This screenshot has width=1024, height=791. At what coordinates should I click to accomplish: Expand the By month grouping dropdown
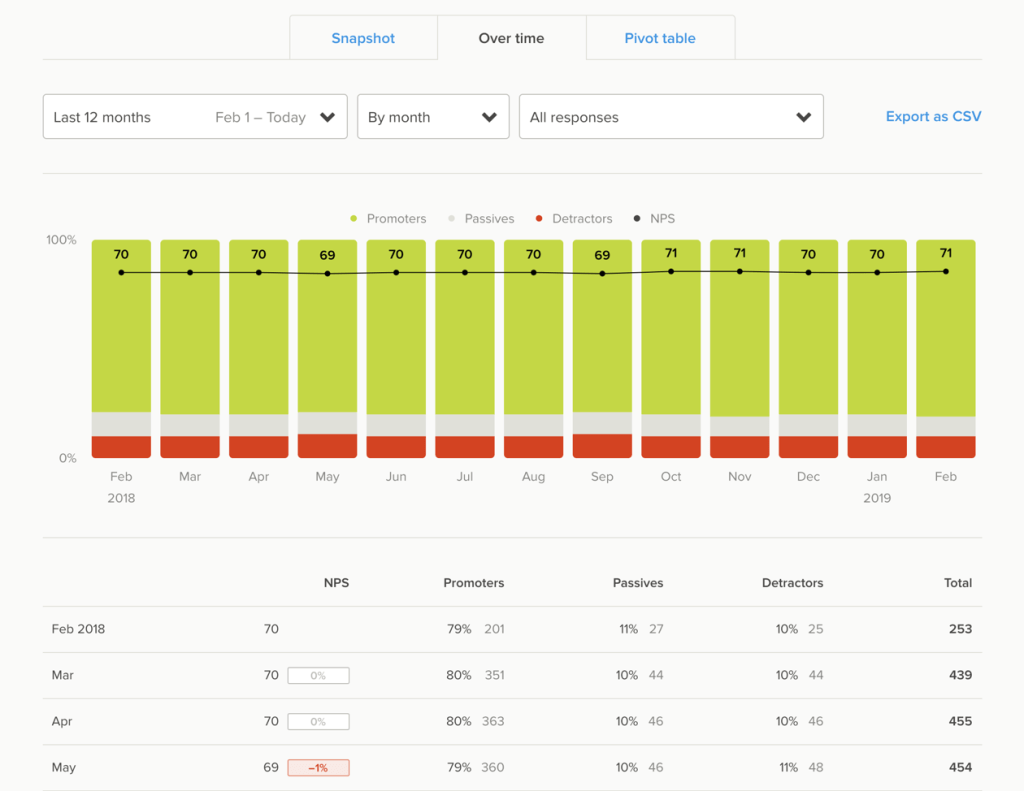pyautogui.click(x=433, y=117)
